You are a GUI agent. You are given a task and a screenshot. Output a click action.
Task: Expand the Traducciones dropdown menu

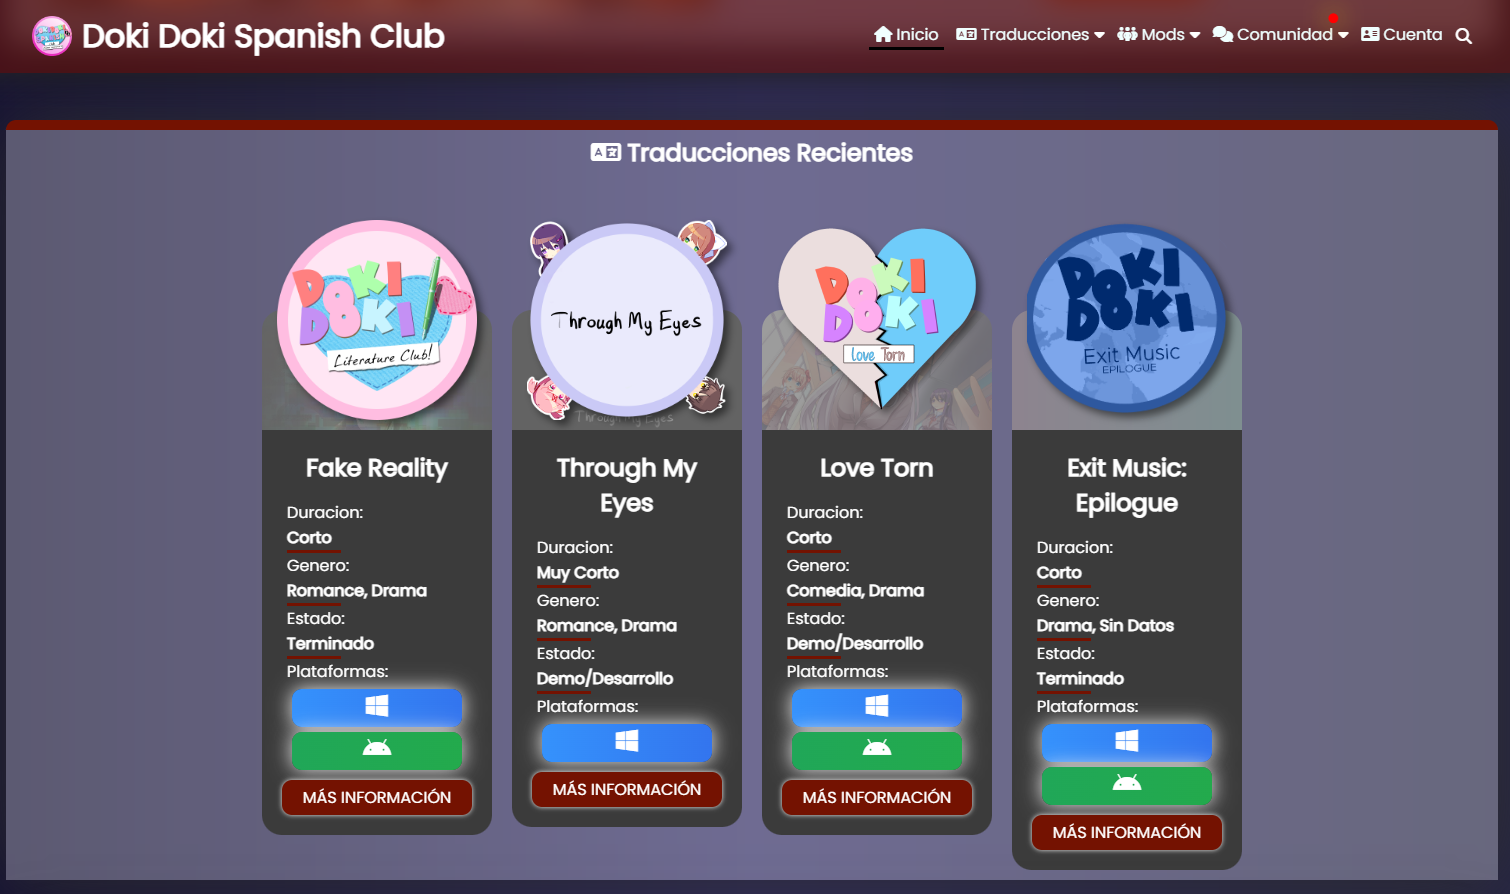pyautogui.click(x=1030, y=35)
